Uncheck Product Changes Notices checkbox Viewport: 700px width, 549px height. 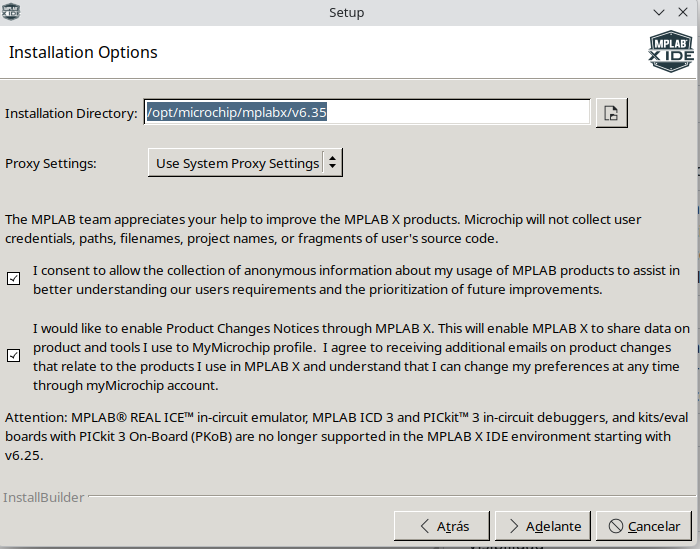click(13, 355)
